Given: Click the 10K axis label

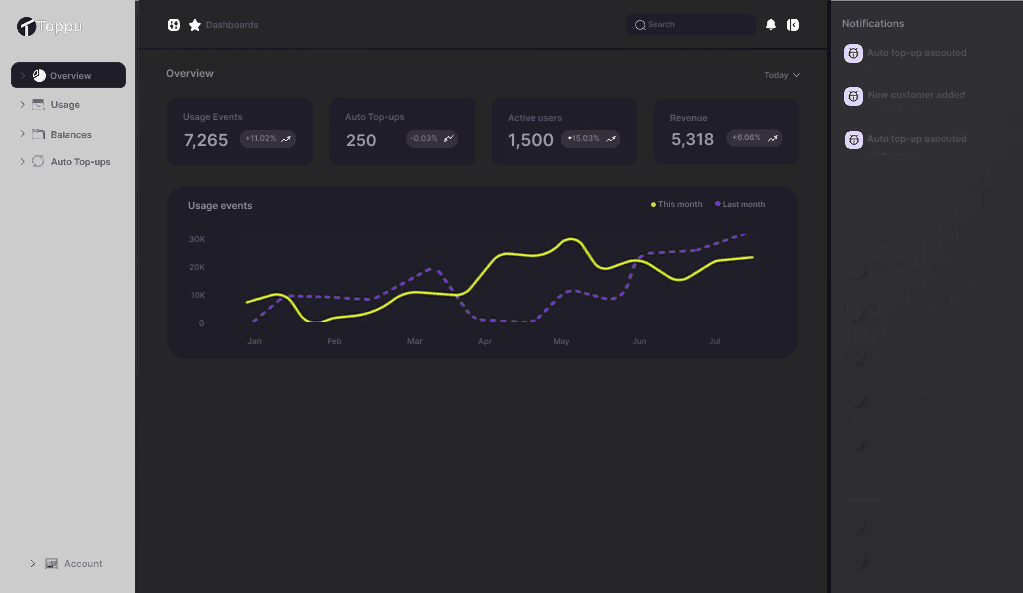Looking at the screenshot, I should [x=198, y=296].
